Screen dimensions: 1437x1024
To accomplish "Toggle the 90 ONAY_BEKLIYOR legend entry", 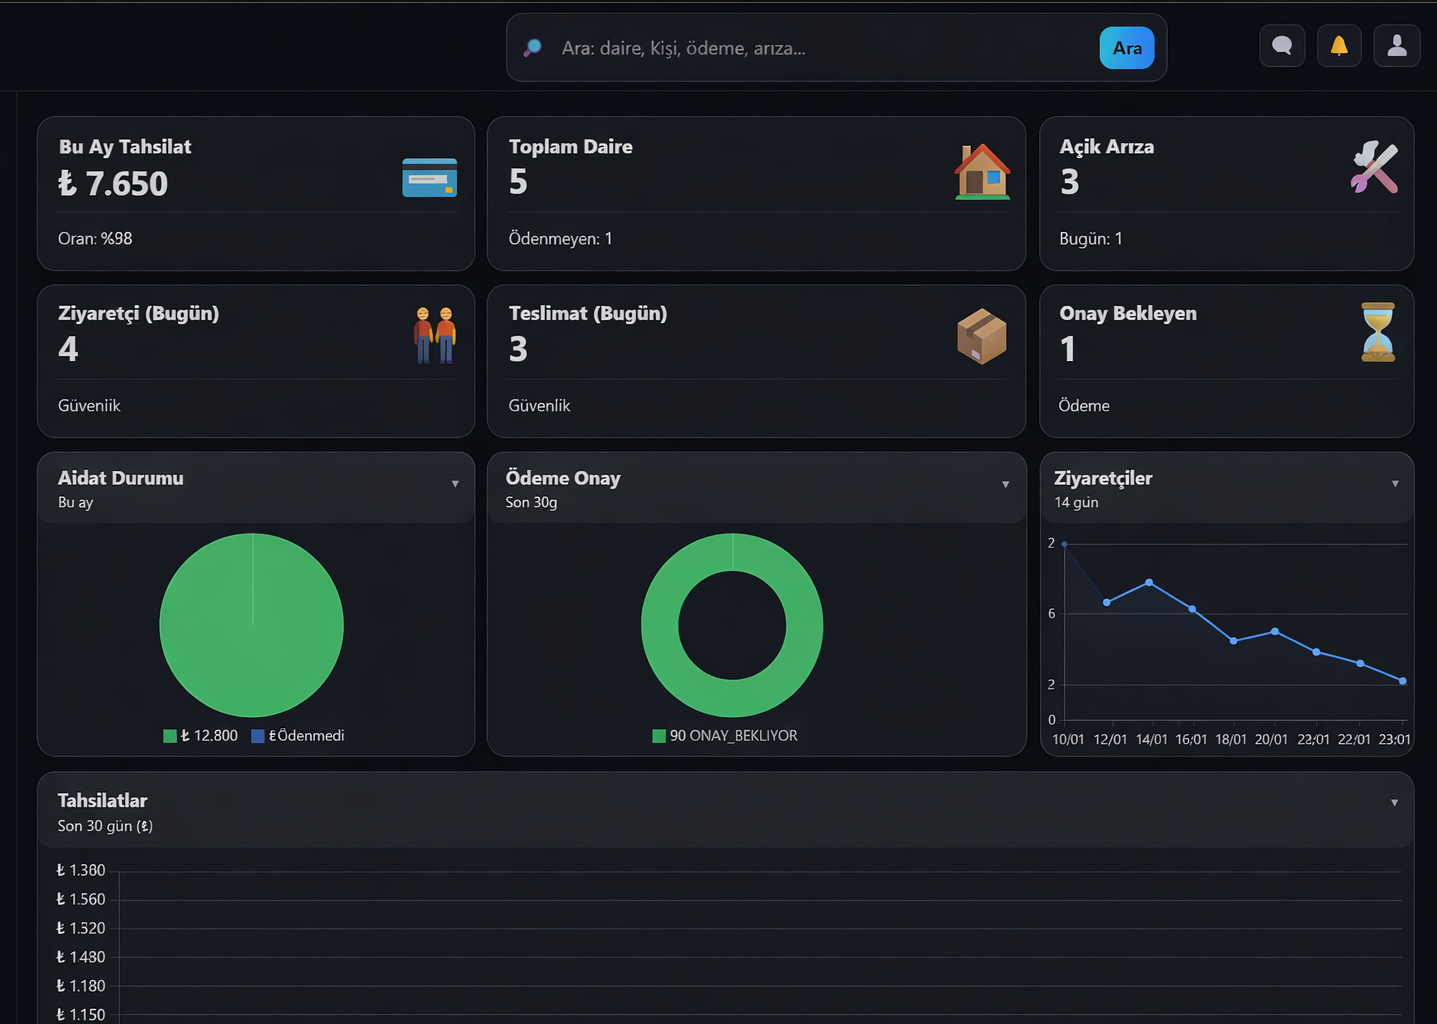I will pos(725,736).
